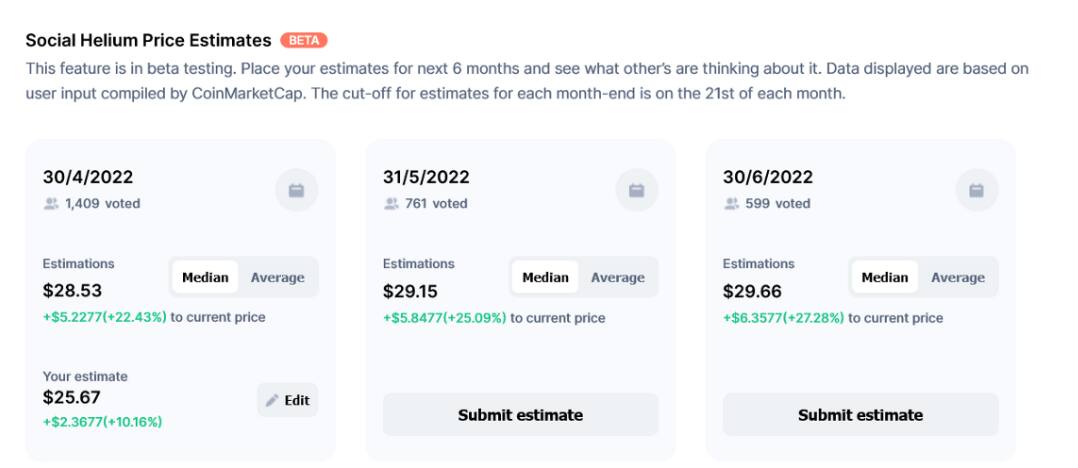1078x468 pixels.
Task: Click voters icon beside 761 voted
Action: click(x=391, y=203)
